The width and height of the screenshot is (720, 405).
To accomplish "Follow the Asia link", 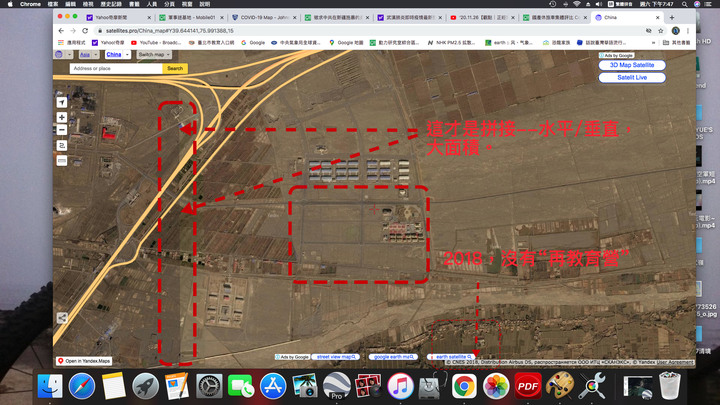I will [85, 54].
